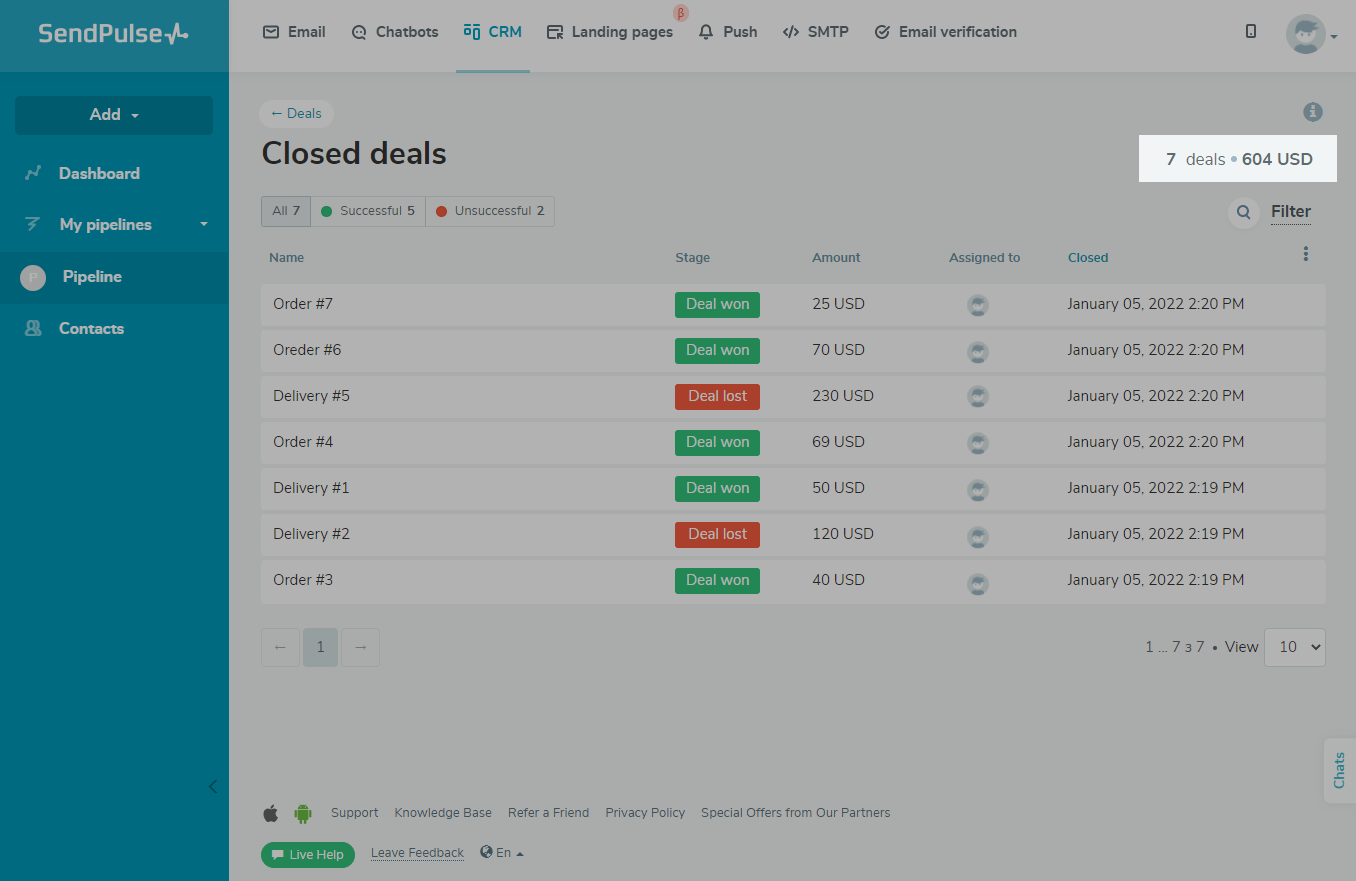Expand the My pipelines menu
The height and width of the screenshot is (881, 1356).
coord(114,225)
